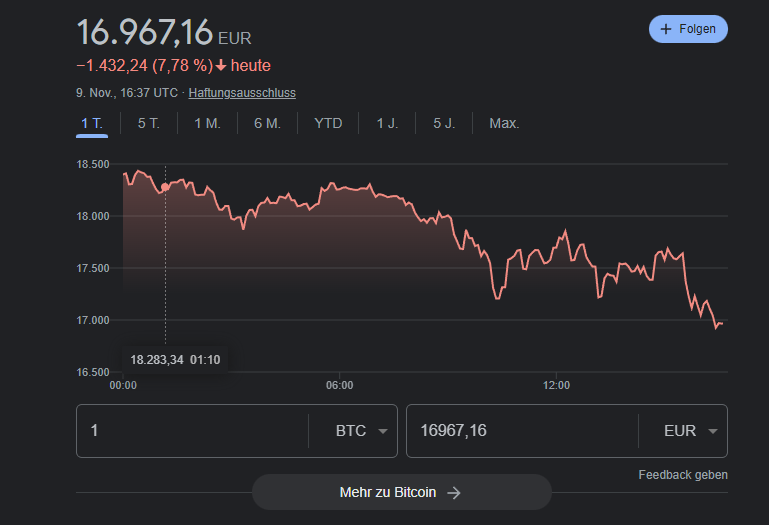The image size is (769, 525).
Task: Click the Feedback geben link
Action: [x=683, y=475]
